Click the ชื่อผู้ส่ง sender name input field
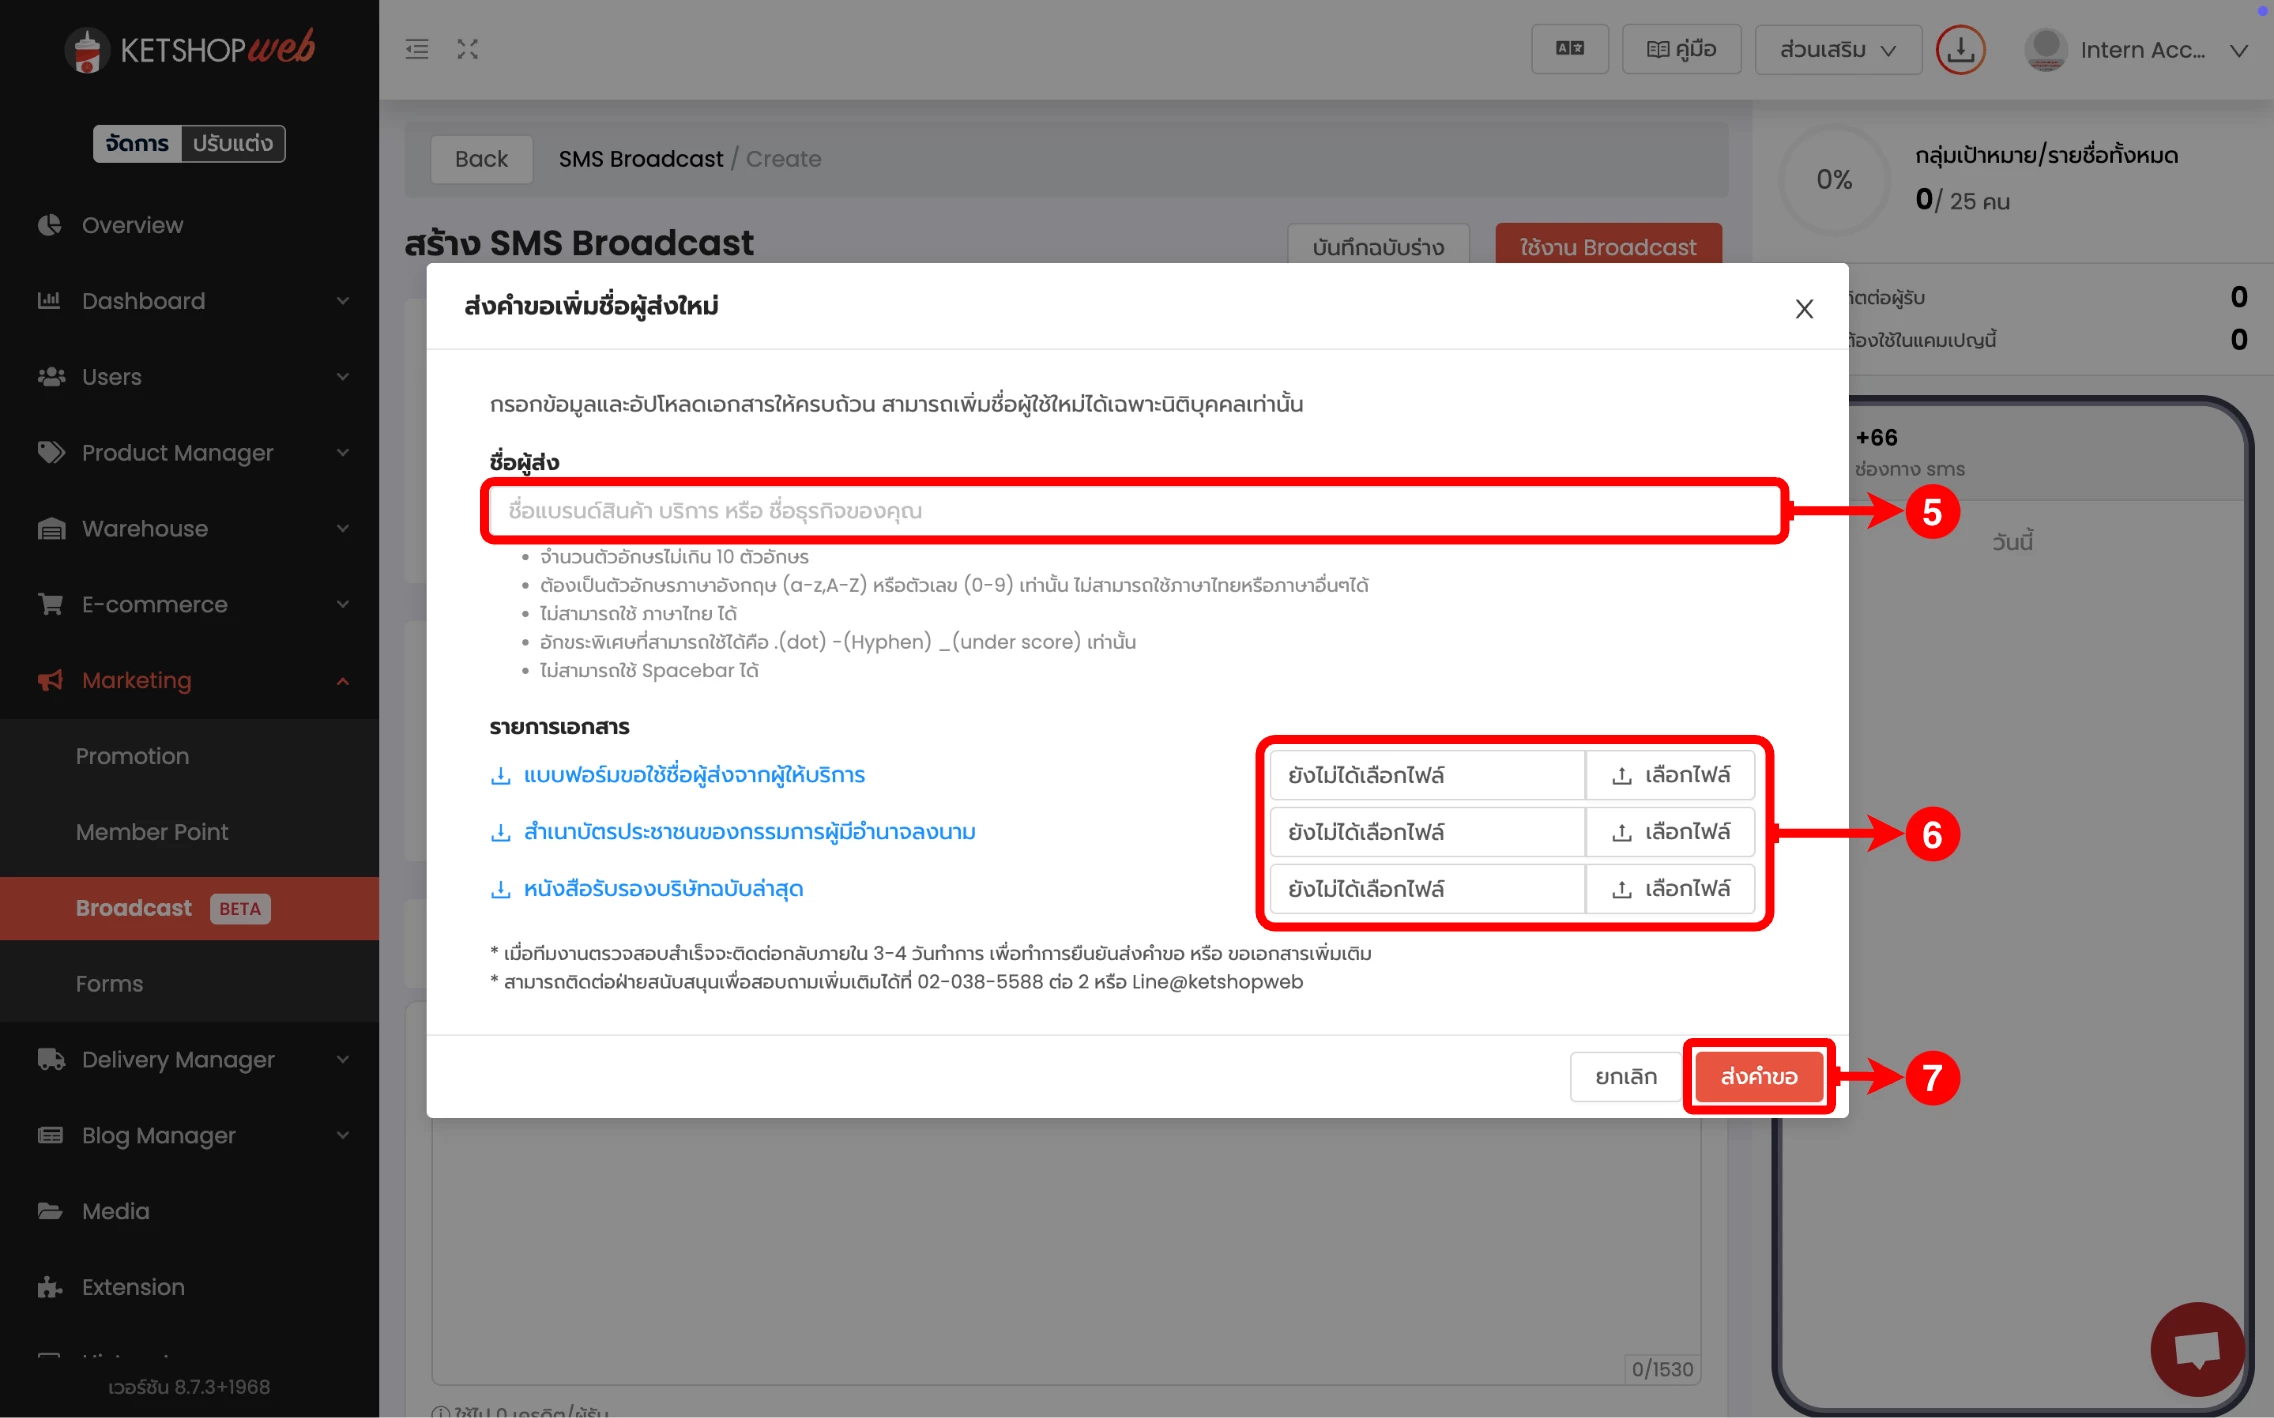Screen dimensions: 2274x1418 (1134, 511)
